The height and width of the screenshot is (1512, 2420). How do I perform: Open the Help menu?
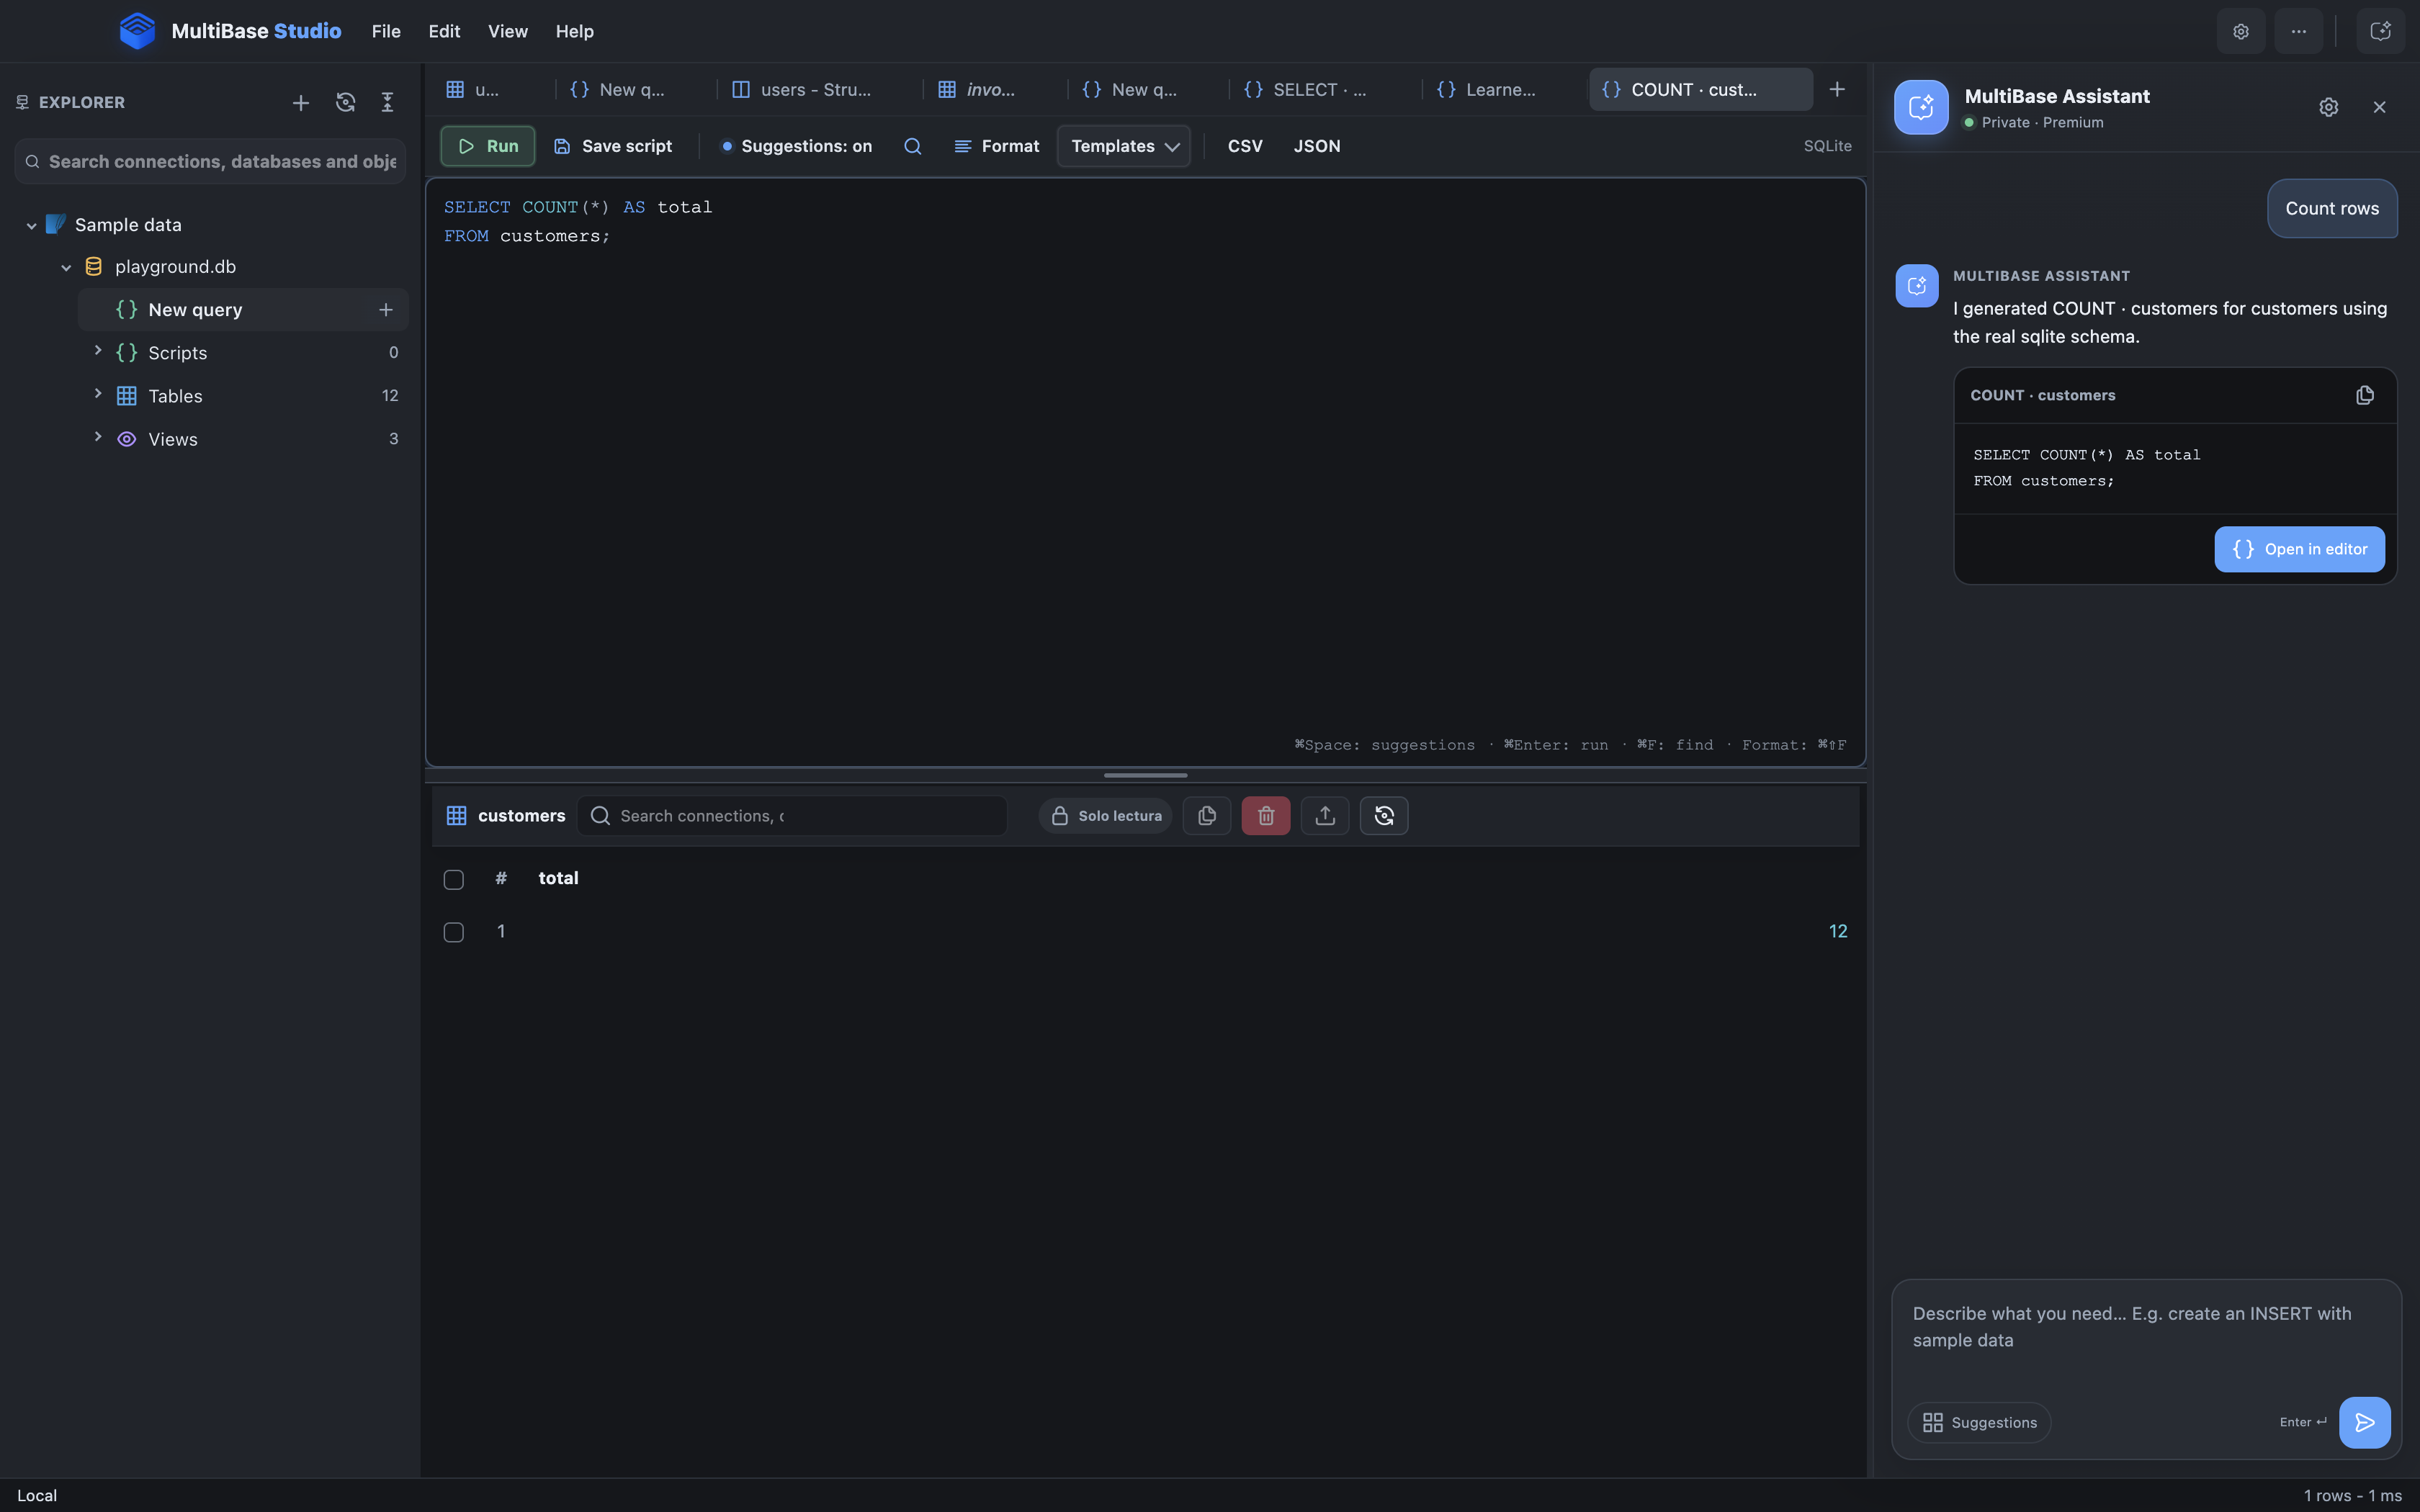click(x=575, y=31)
